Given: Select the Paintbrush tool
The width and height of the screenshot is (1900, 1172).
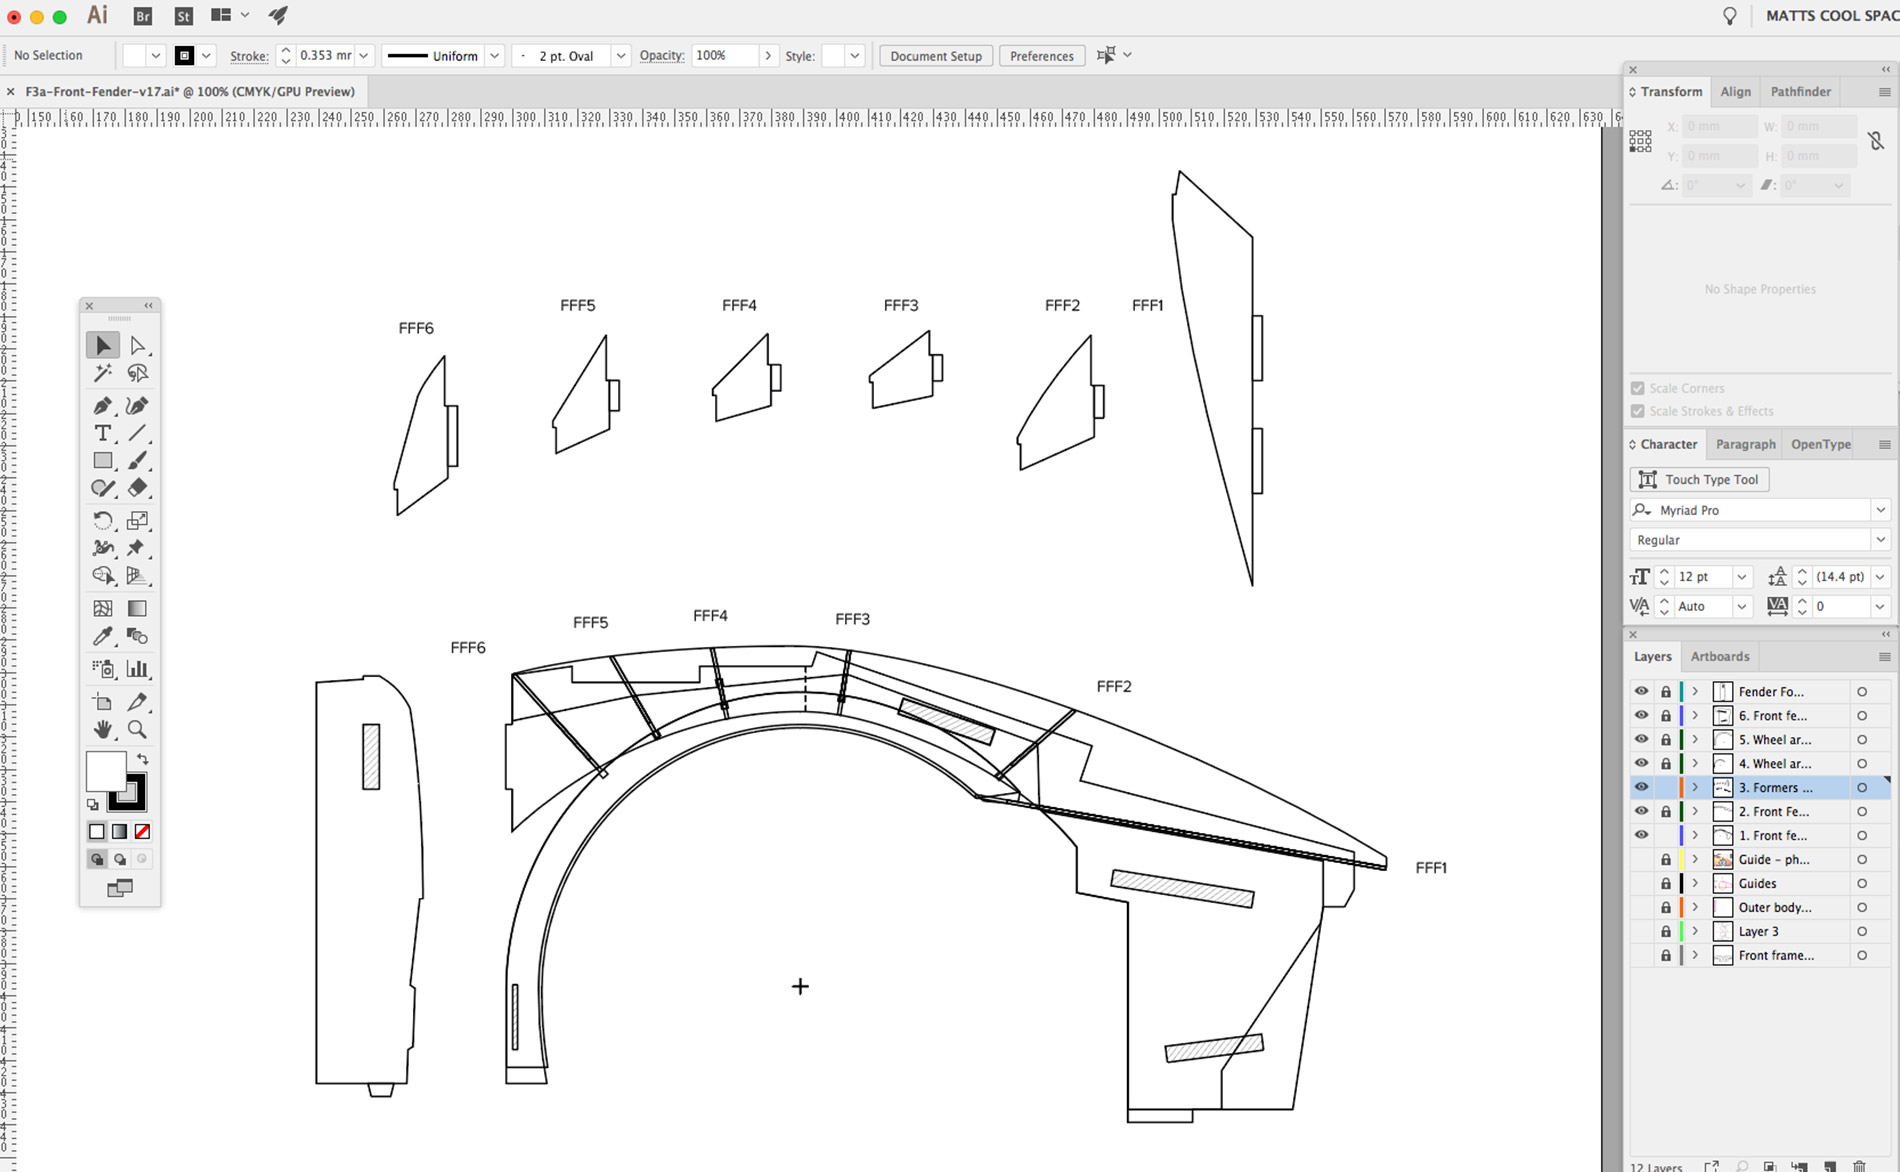Looking at the screenshot, I should pyautogui.click(x=138, y=460).
